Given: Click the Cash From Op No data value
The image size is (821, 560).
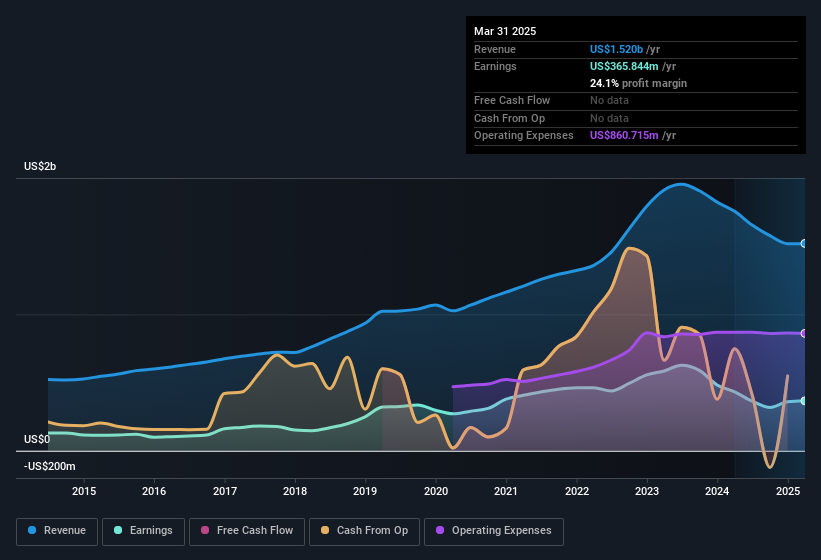Looking at the screenshot, I should coord(609,118).
